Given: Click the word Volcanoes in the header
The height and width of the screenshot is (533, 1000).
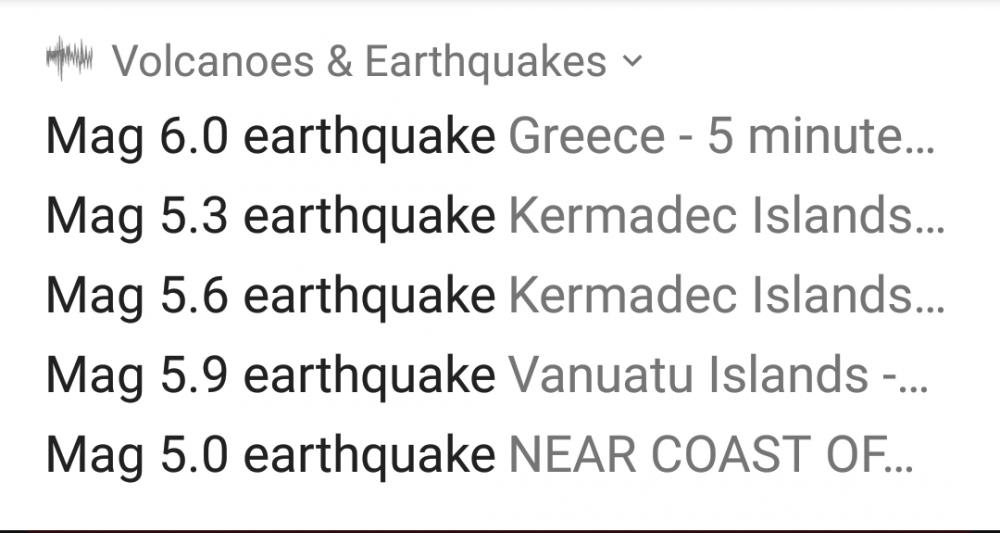Looking at the screenshot, I should pyautogui.click(x=212, y=62).
